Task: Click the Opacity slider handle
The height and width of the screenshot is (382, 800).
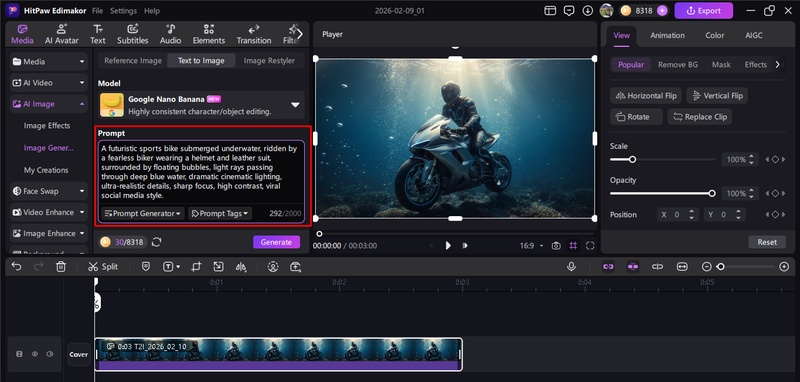Action: 712,193
